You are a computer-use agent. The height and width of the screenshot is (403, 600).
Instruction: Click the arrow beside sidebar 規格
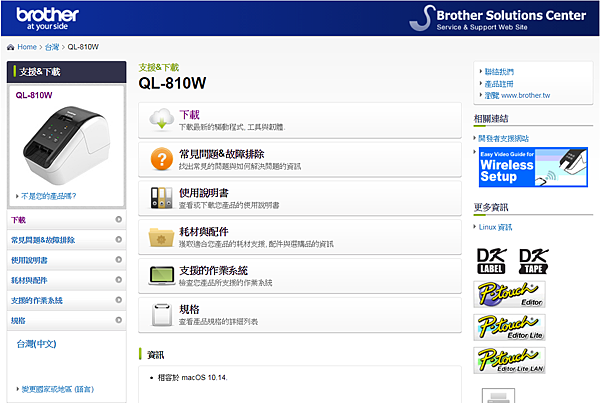pos(119,320)
